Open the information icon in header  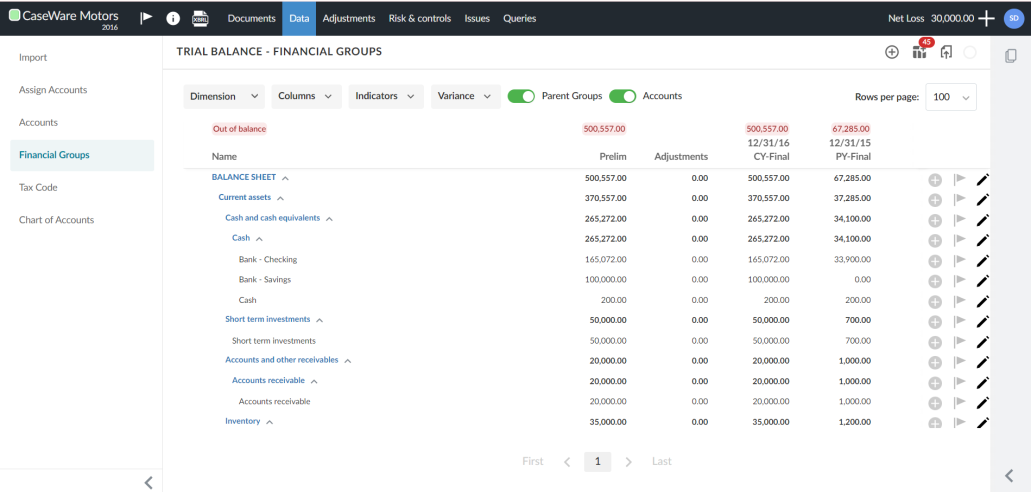[172, 18]
